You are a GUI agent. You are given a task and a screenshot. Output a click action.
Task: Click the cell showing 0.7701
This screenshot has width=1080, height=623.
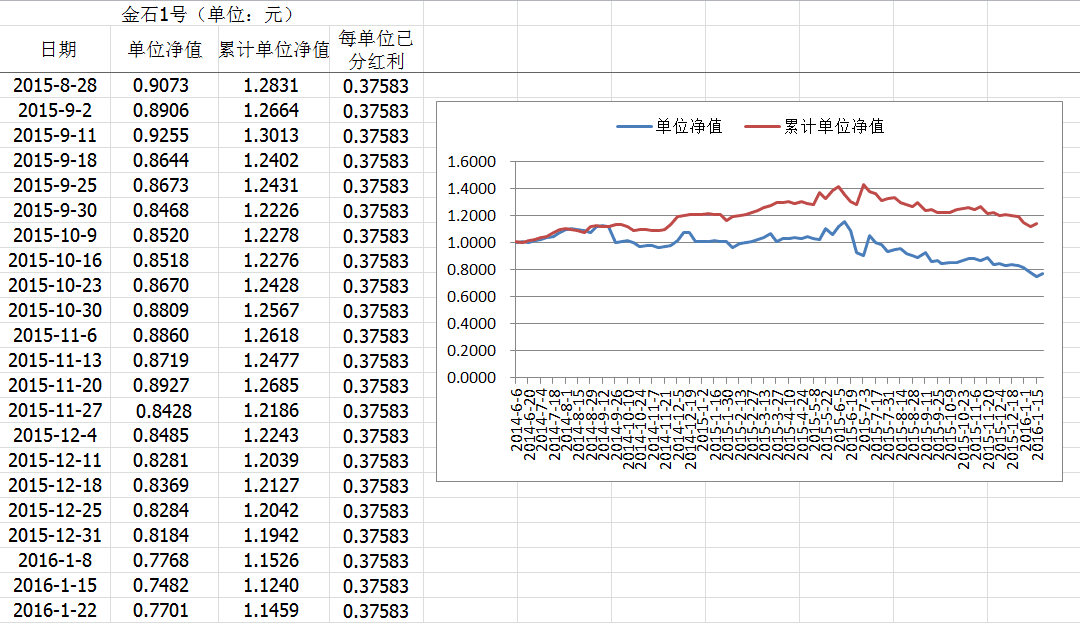161,610
